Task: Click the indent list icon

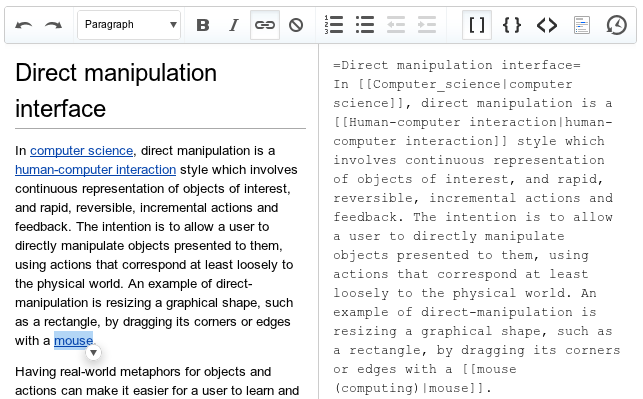Action: pyautogui.click(x=427, y=25)
